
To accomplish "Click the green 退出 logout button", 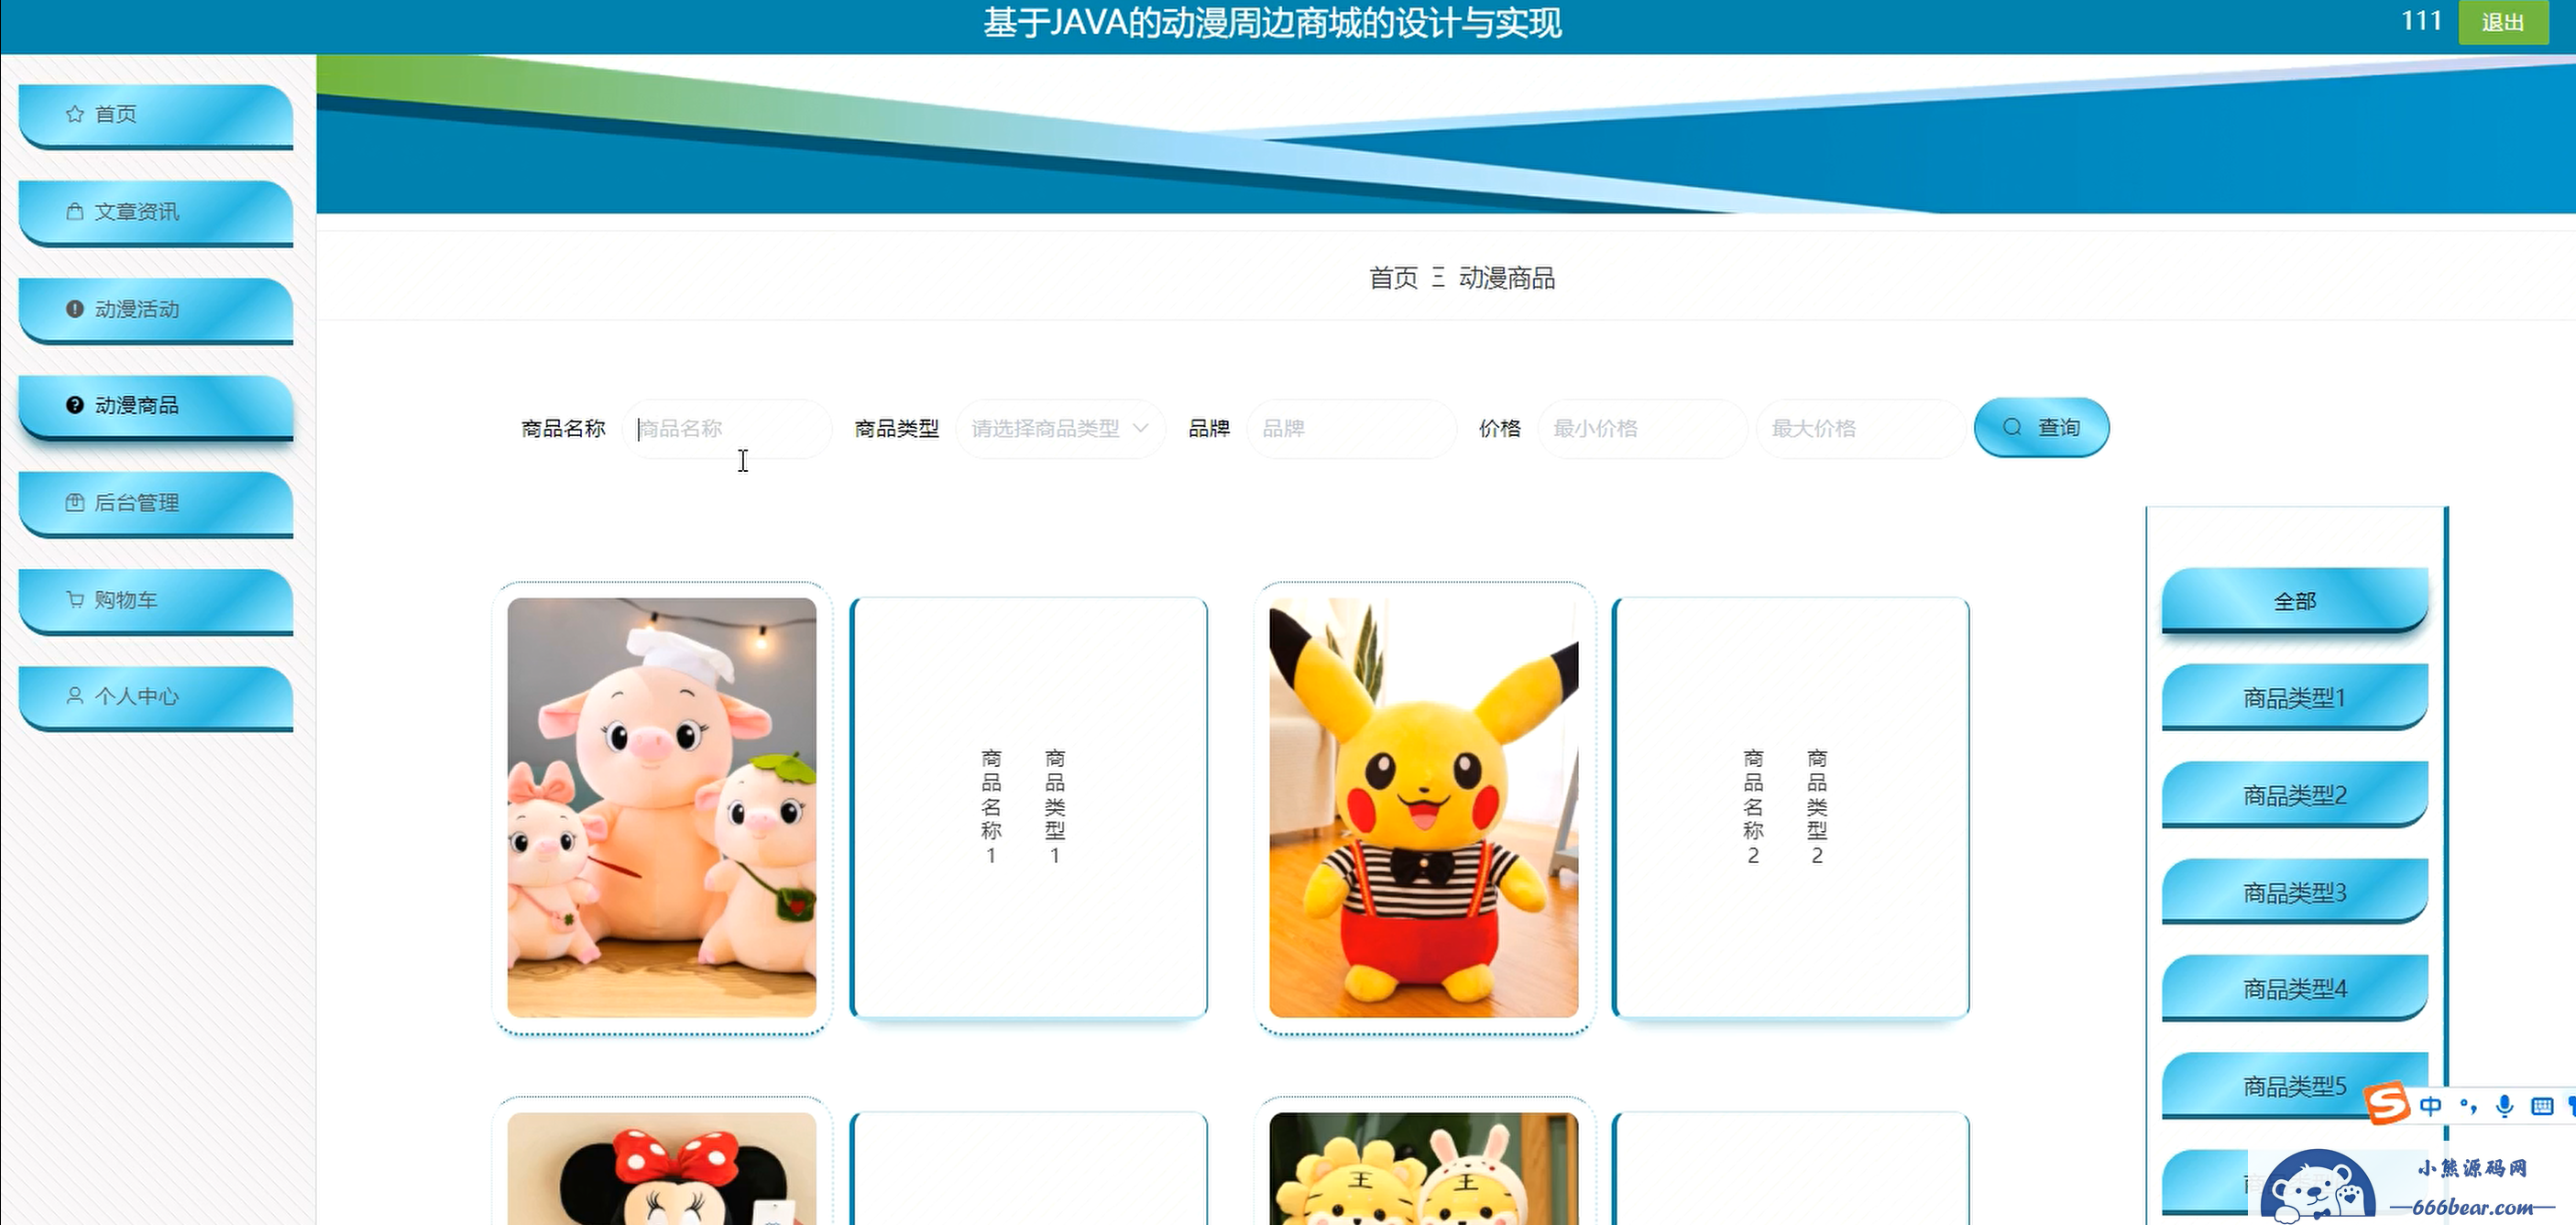I will coord(2502,23).
